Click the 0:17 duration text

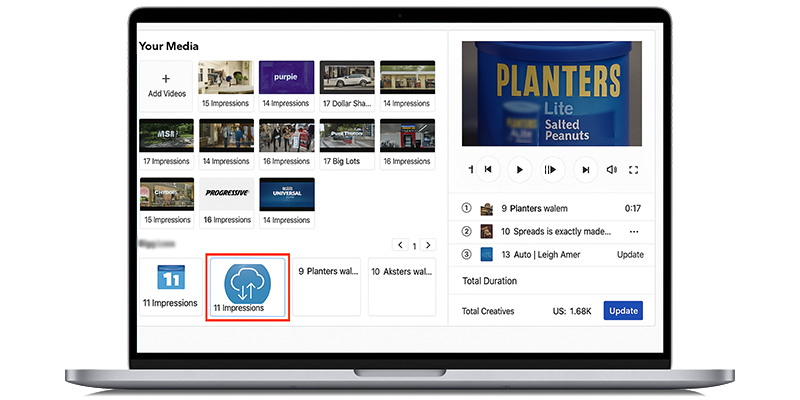point(633,208)
